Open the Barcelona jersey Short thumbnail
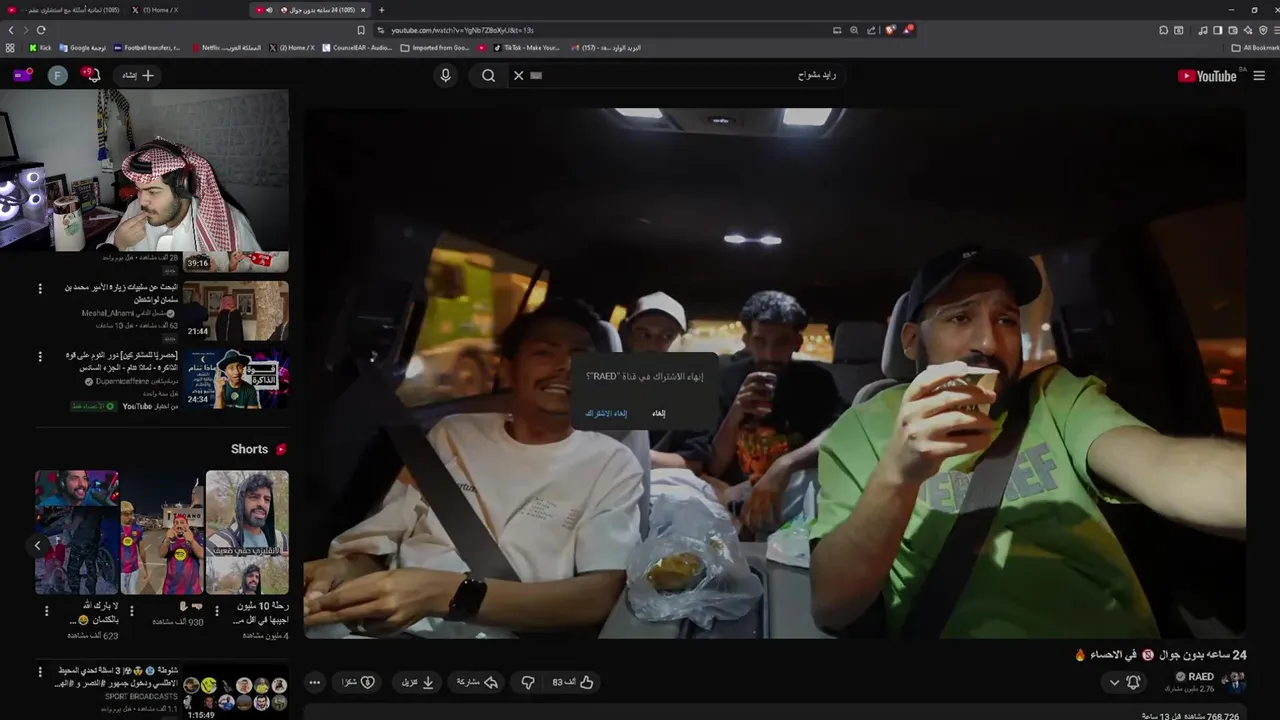Screen dimensions: 1280x720 point(162,533)
